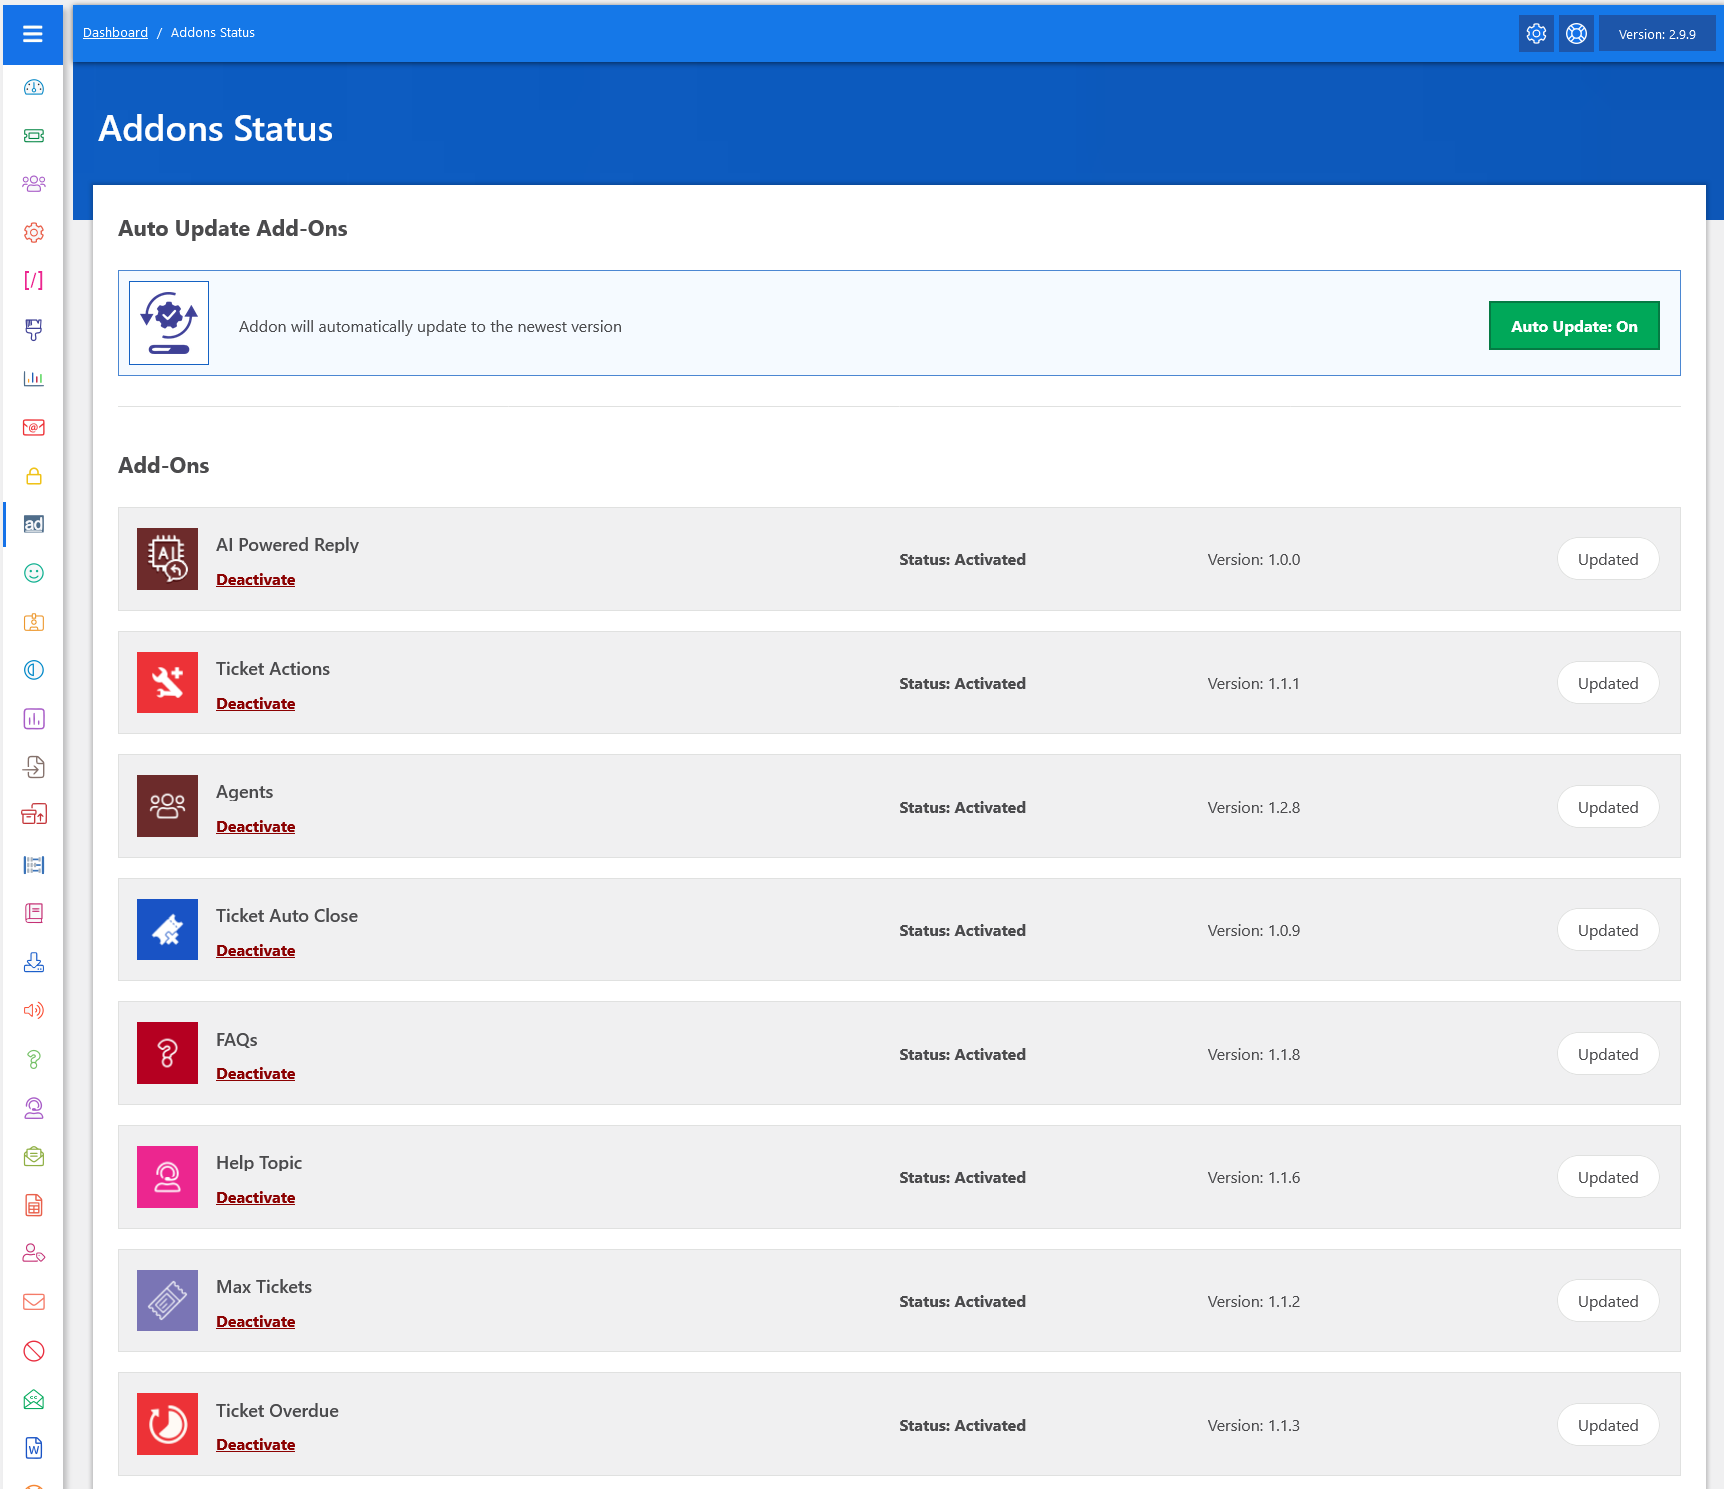
Task: Click the dashboard gauge sidebar icon
Action: tap(34, 87)
